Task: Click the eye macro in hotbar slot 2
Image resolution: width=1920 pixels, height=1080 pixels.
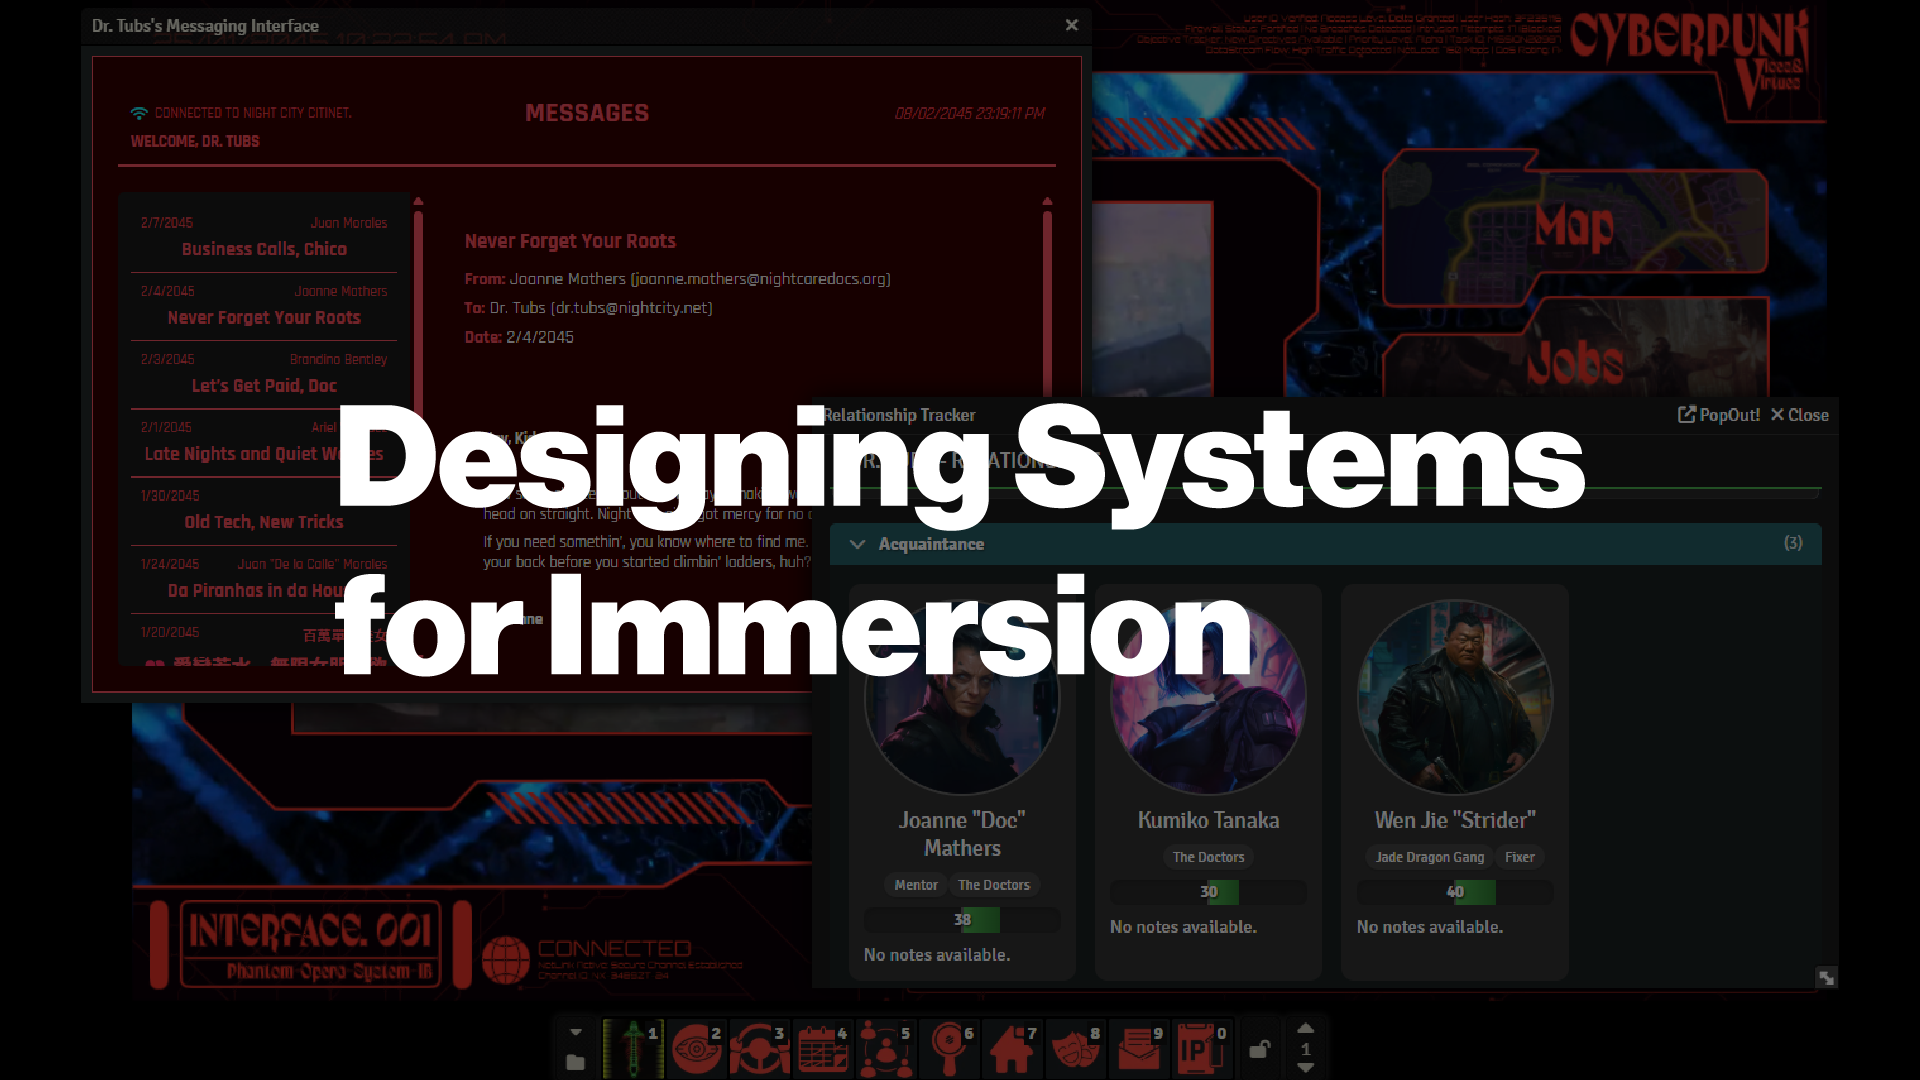Action: (x=696, y=1048)
